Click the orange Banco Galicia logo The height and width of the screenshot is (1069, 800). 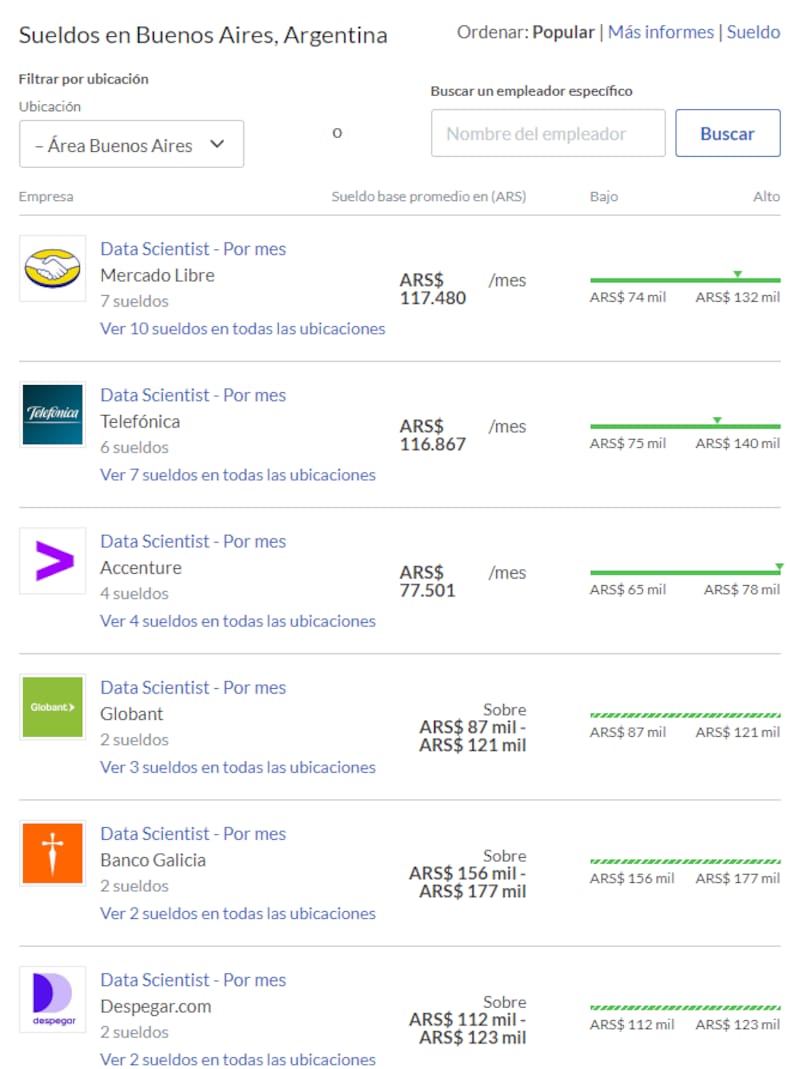point(53,853)
